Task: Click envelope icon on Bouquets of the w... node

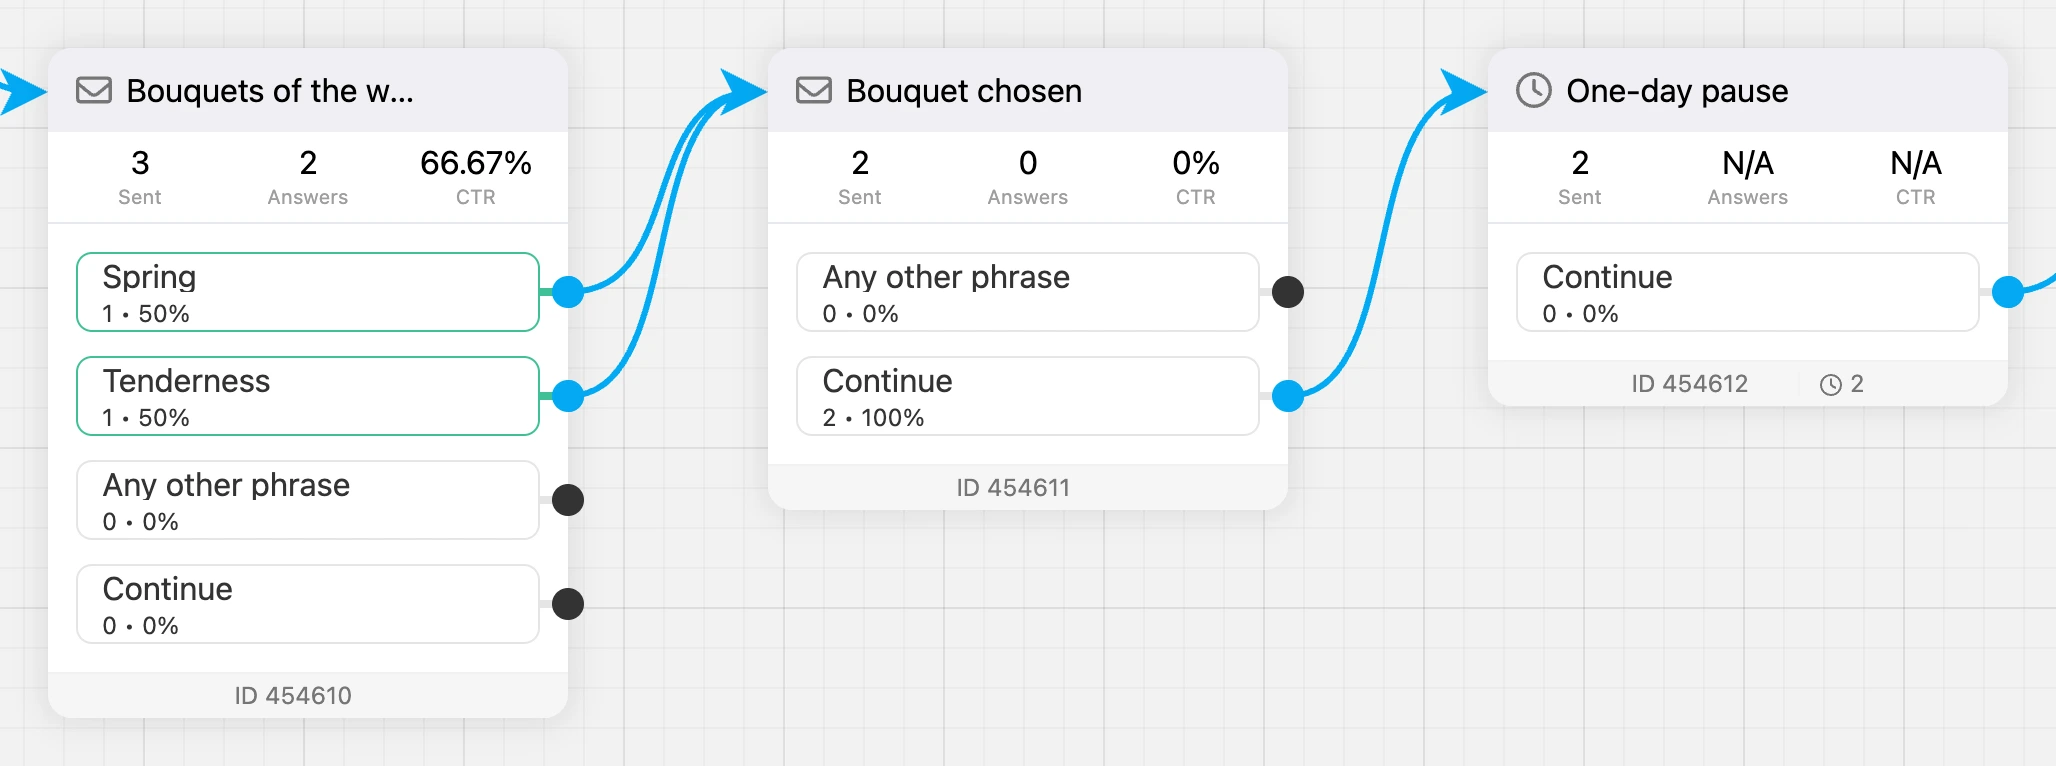Action: 94,91
